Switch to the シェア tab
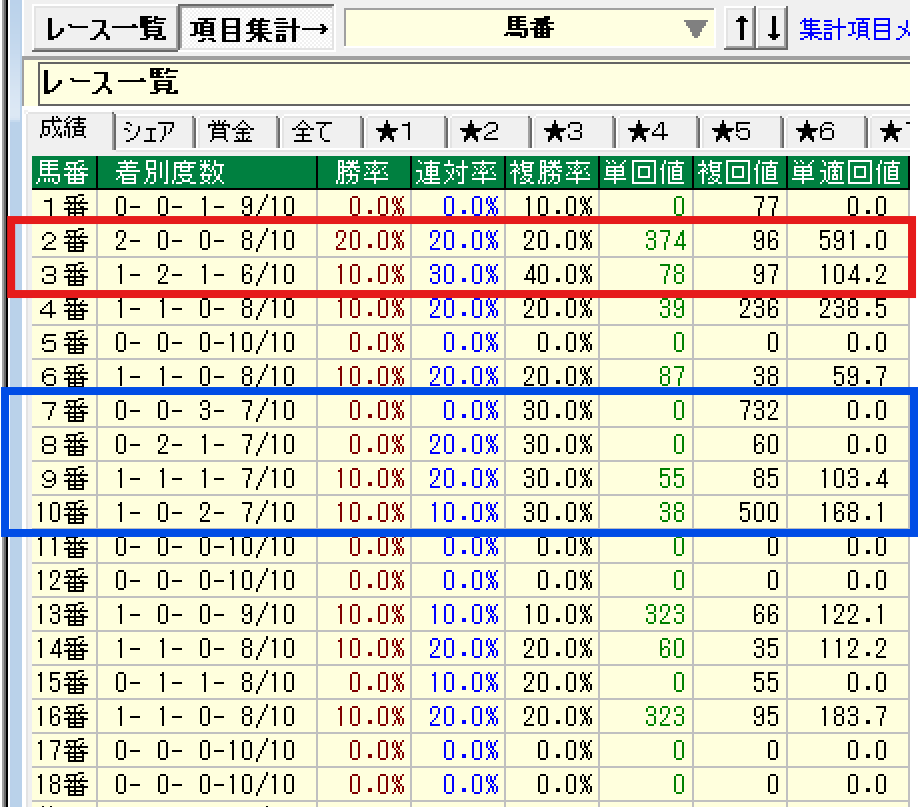Image resolution: width=918 pixels, height=807 pixels. [150, 132]
